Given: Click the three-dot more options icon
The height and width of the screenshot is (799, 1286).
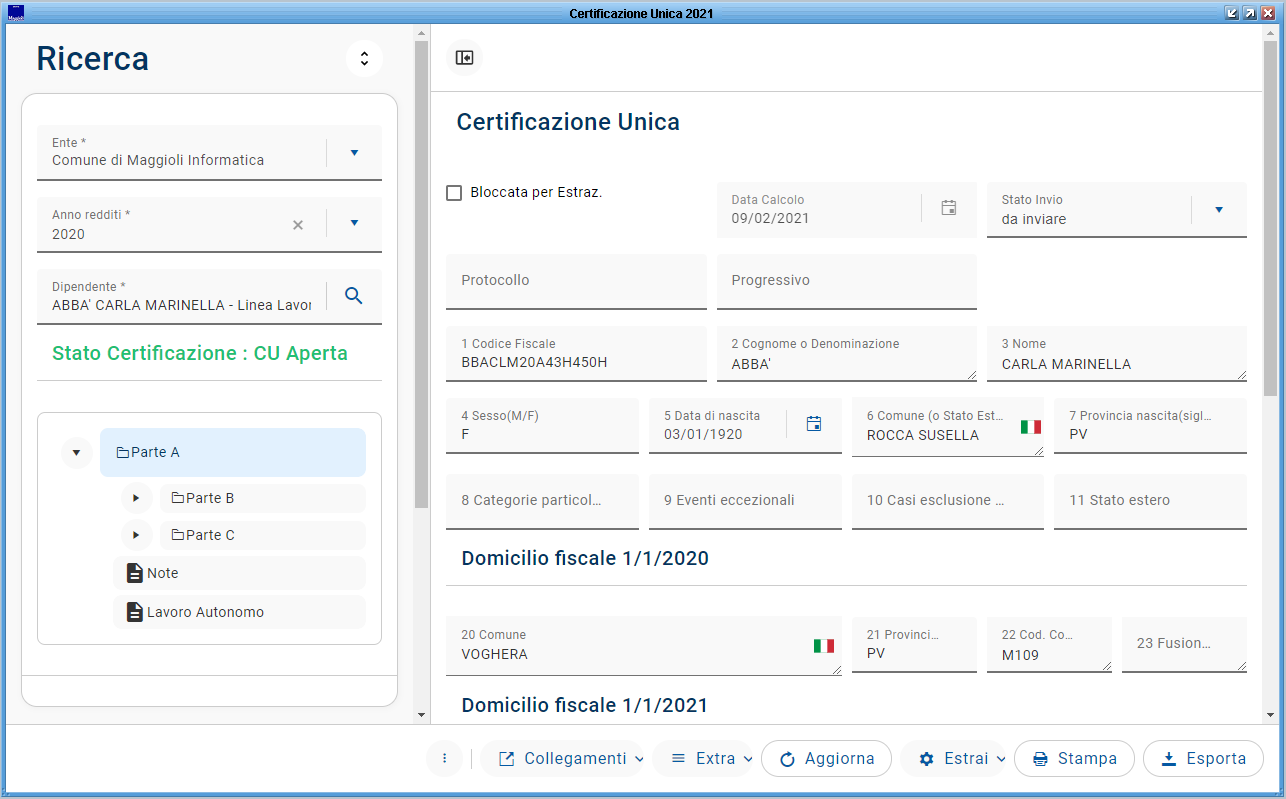Looking at the screenshot, I should (444, 758).
